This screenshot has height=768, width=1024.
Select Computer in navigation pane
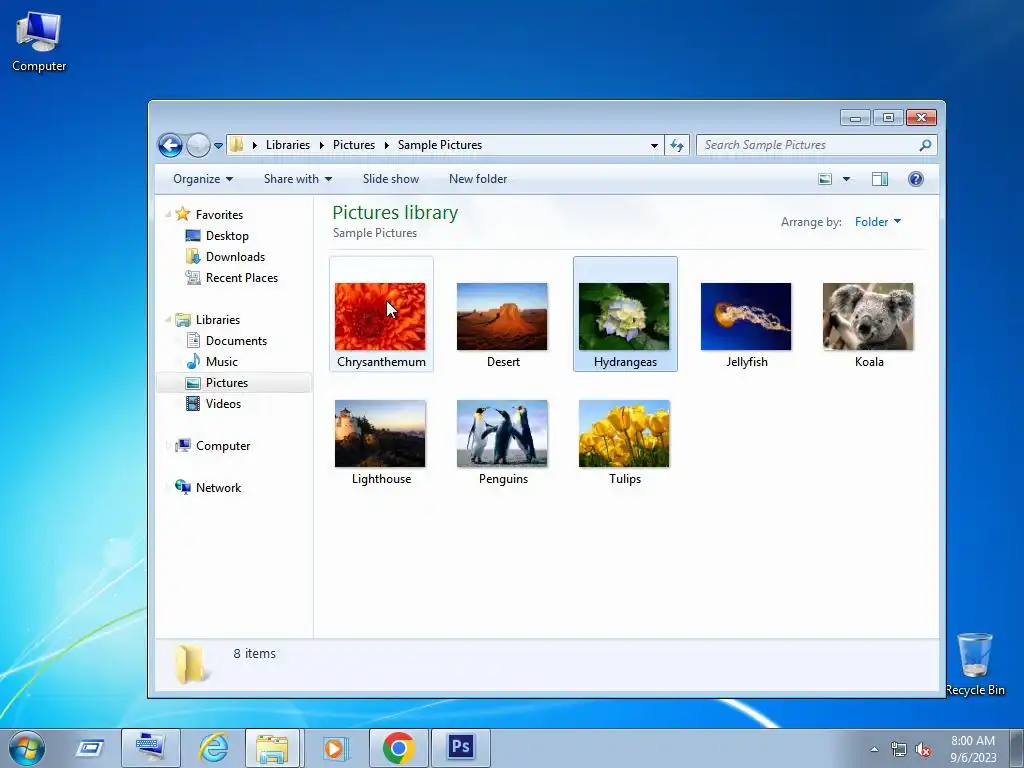222,446
